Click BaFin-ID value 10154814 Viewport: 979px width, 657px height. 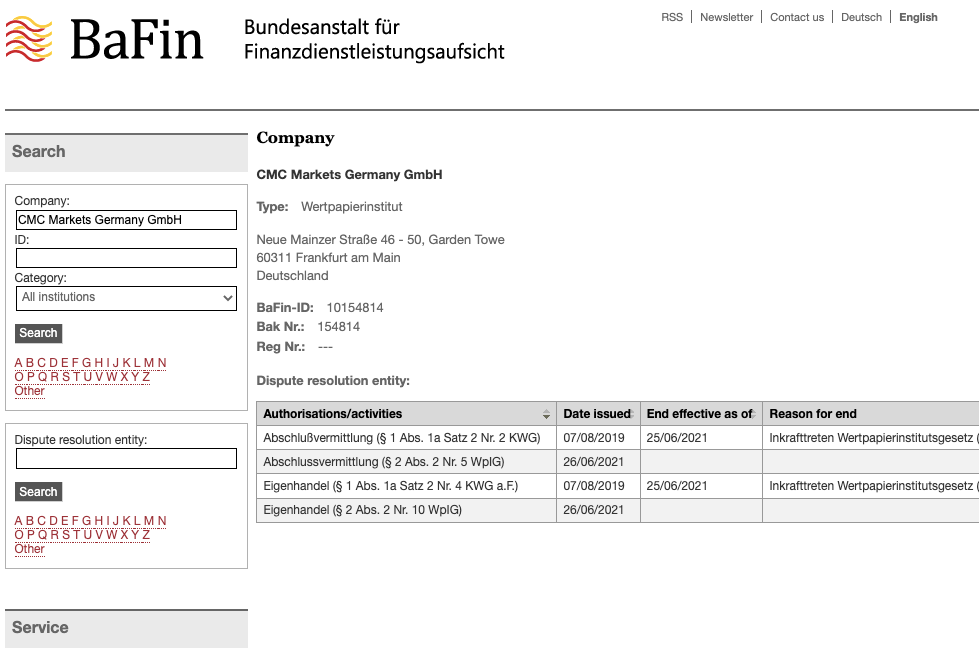(x=355, y=308)
